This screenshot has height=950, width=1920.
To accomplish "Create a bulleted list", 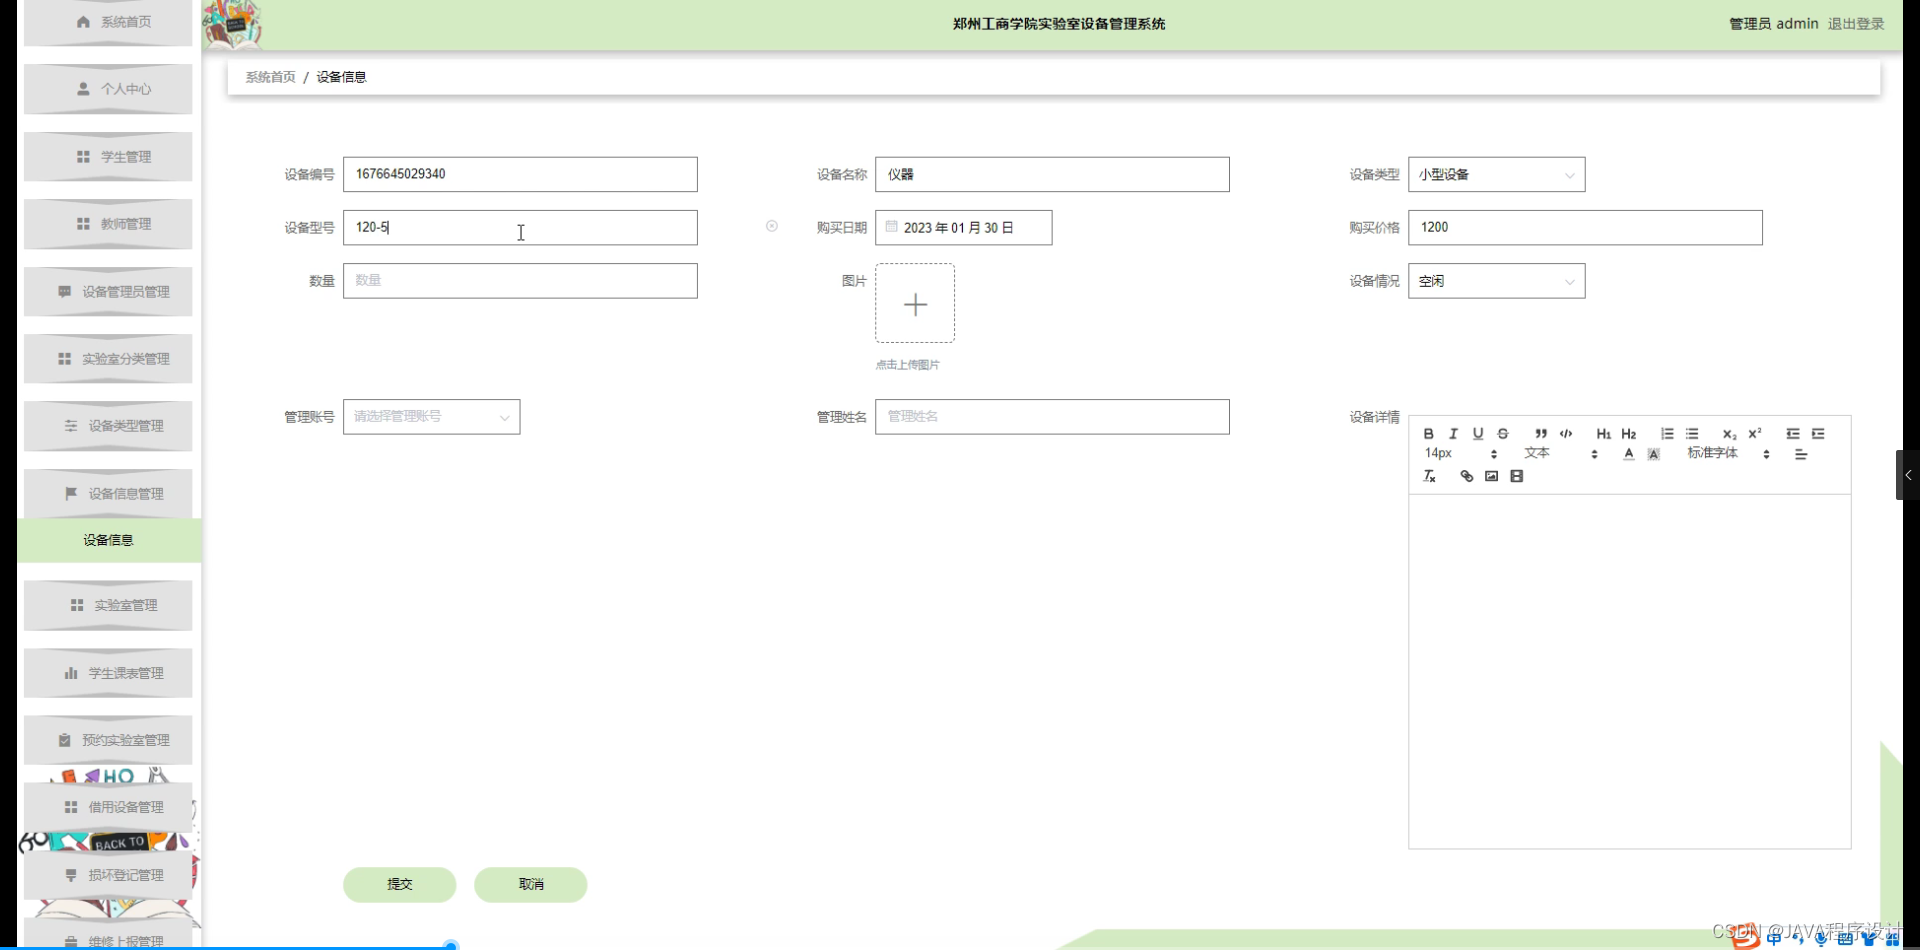I will [x=1692, y=434].
